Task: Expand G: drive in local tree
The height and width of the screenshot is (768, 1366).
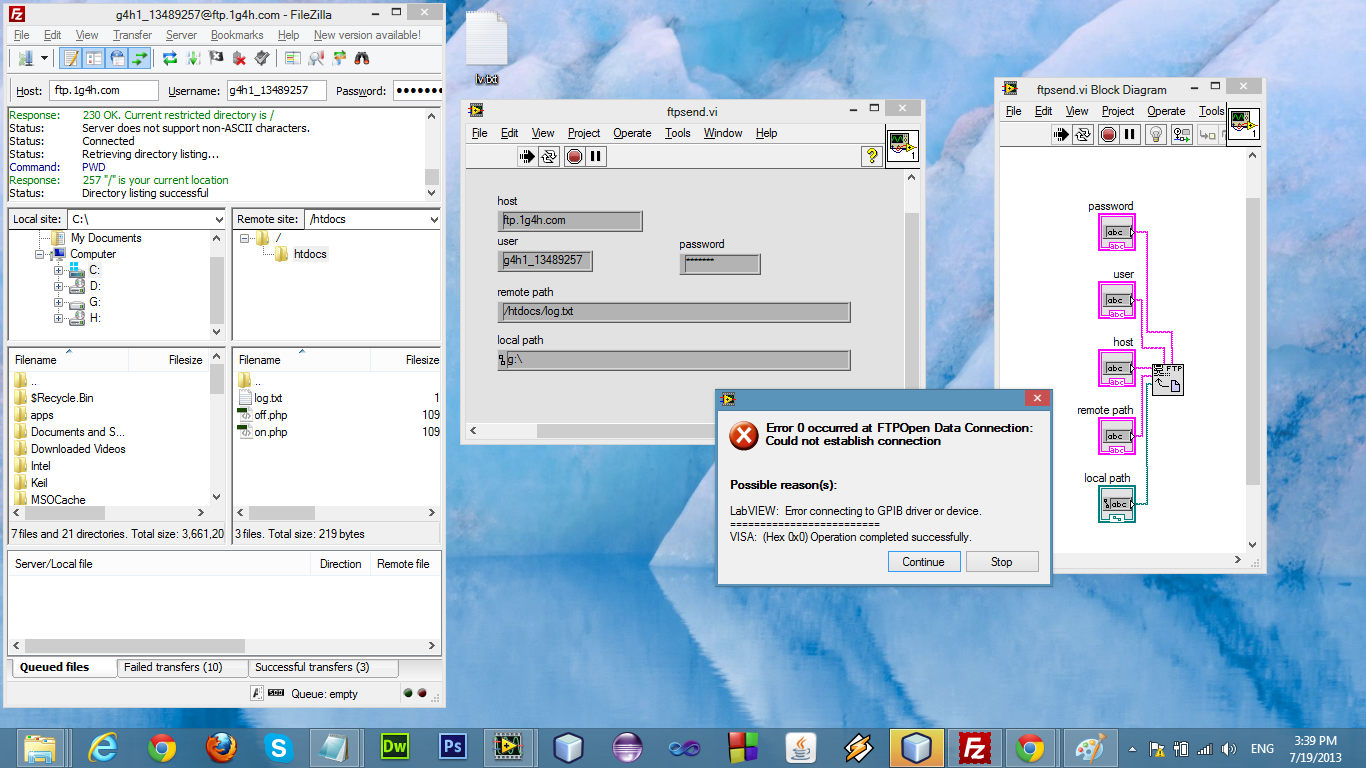Action: (59, 302)
